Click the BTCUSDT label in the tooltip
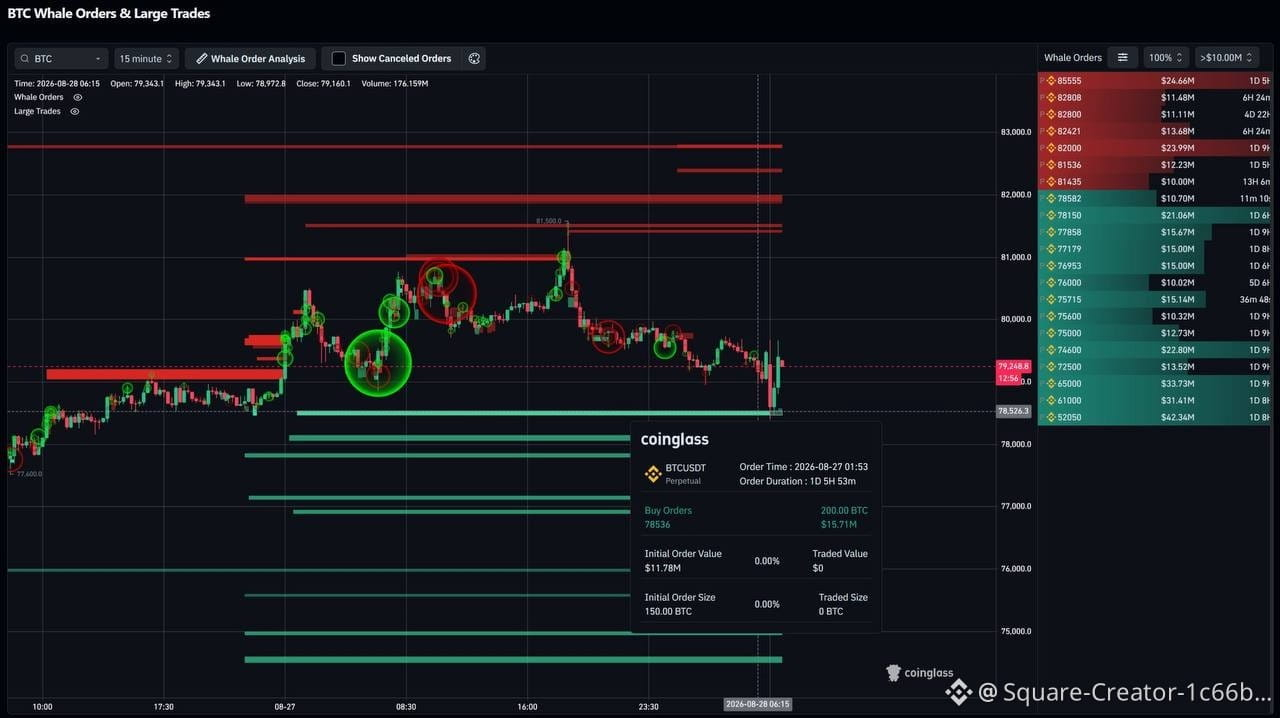The width and height of the screenshot is (1280, 718). [x=686, y=468]
